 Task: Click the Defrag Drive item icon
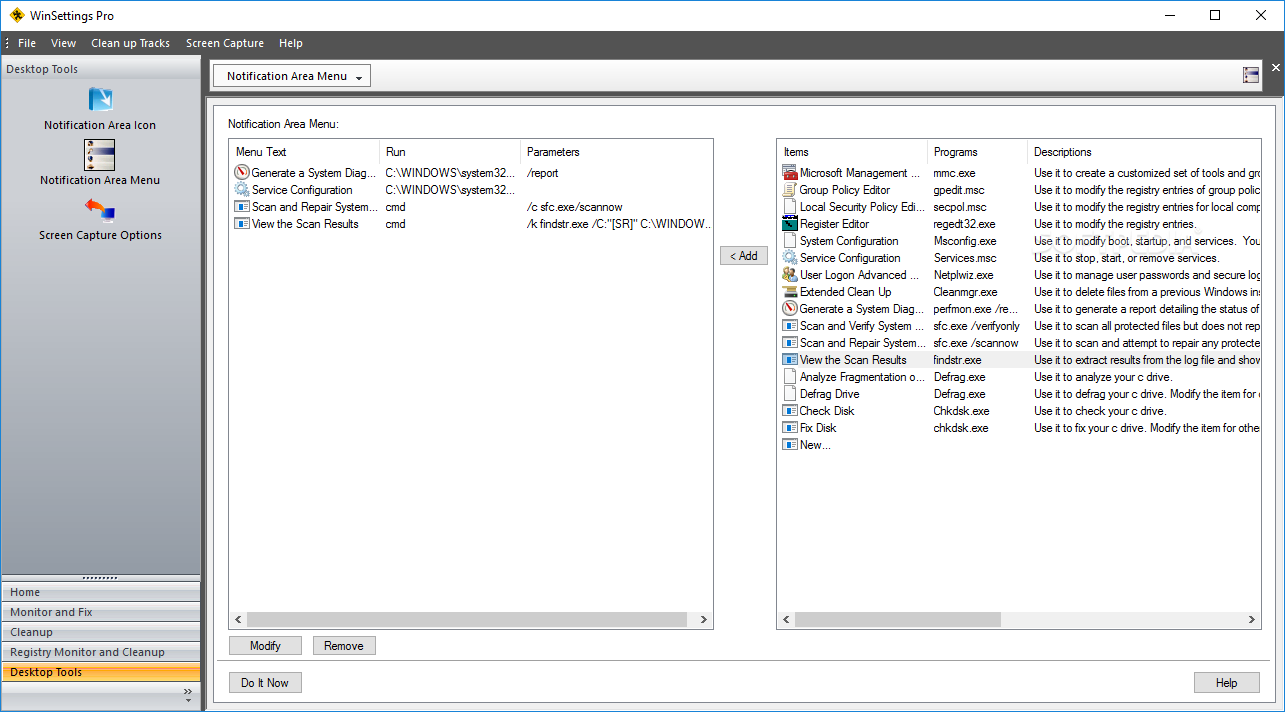790,394
